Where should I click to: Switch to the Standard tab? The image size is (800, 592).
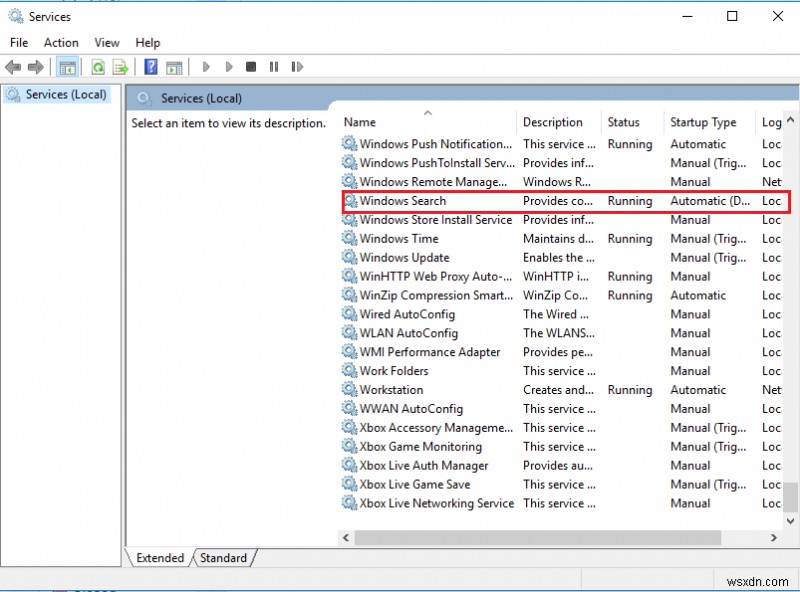click(222, 558)
